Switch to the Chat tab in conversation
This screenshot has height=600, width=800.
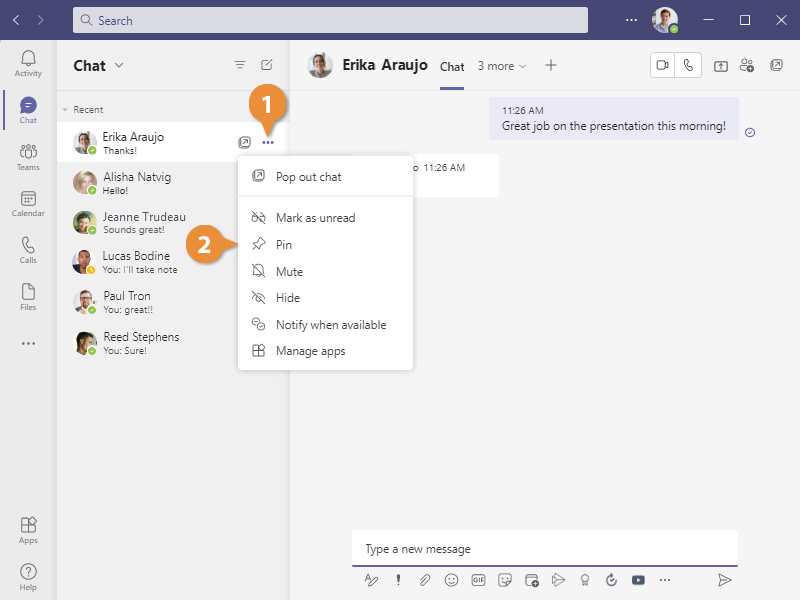452,67
